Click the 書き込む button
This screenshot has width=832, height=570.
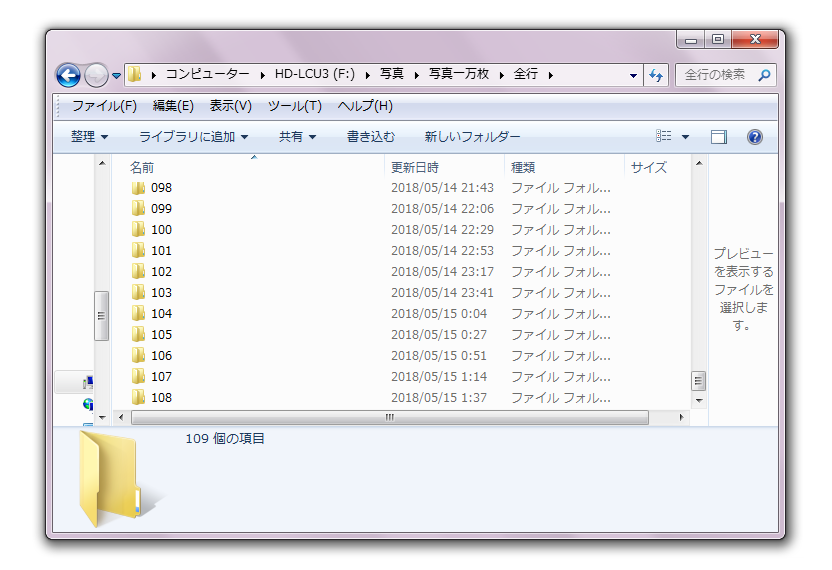tap(371, 137)
